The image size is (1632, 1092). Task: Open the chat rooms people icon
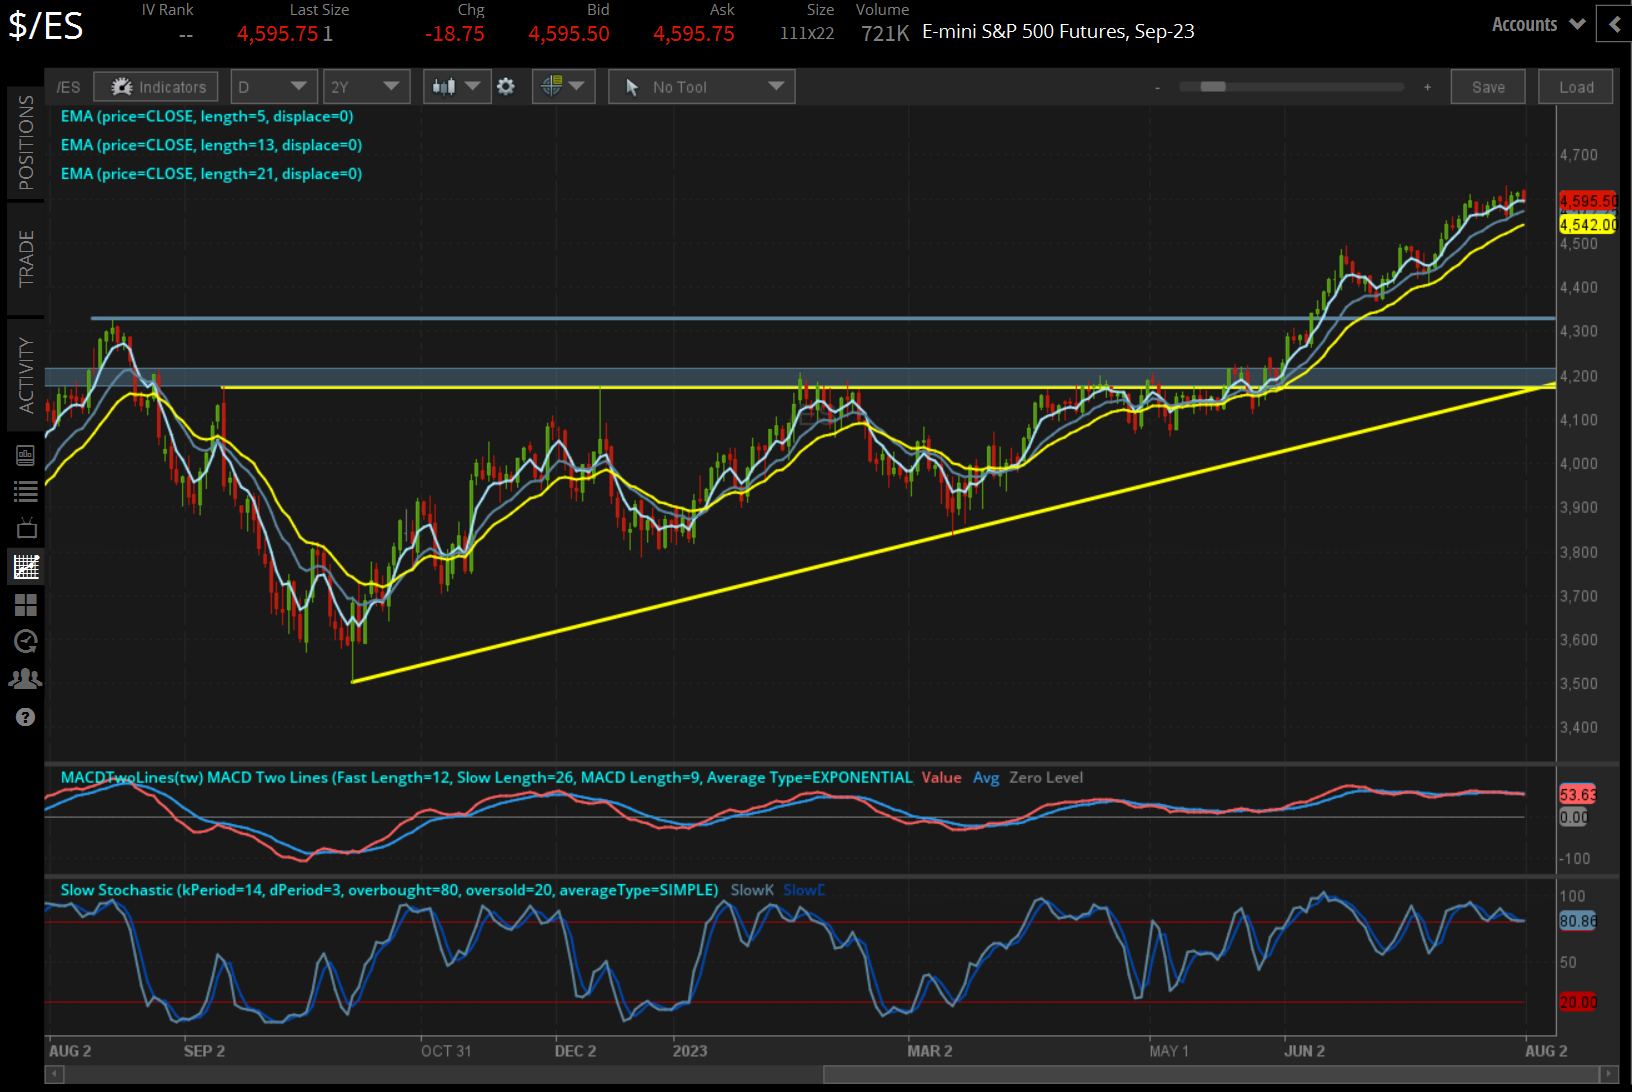(25, 678)
